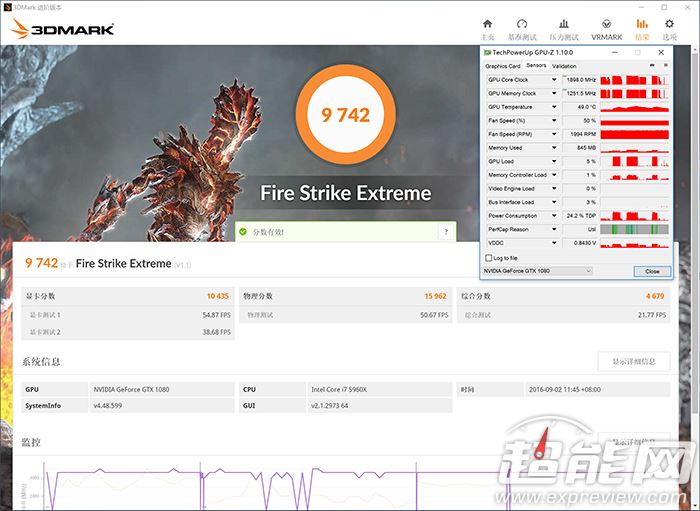Click the SystemInfo version v4.48.599
This screenshot has width=700, height=511.
(108, 406)
